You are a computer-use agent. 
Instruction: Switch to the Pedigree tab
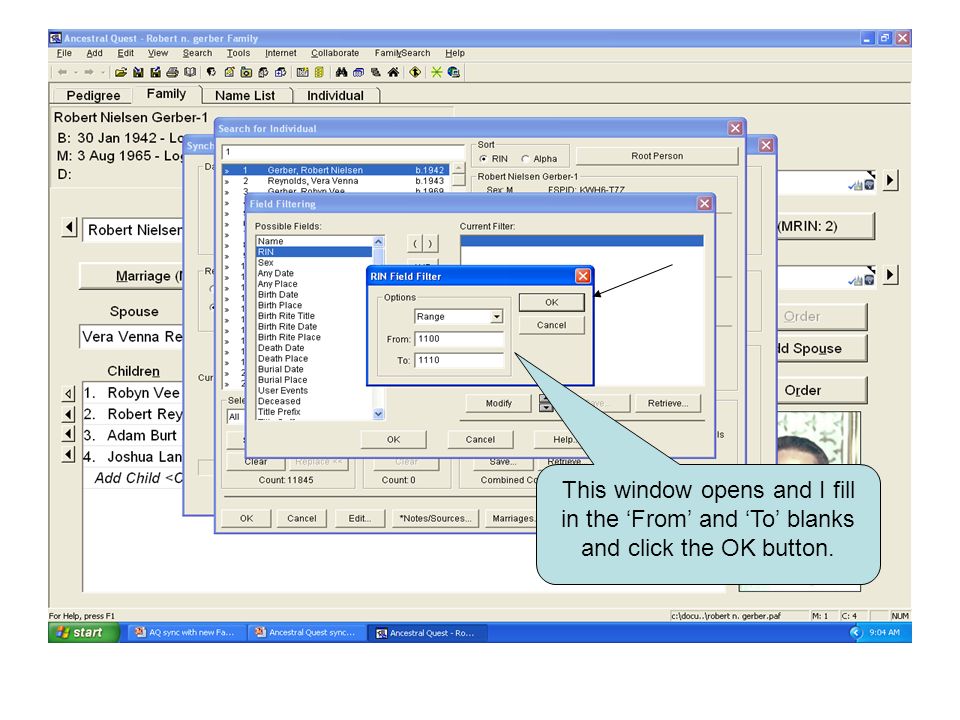[93, 96]
